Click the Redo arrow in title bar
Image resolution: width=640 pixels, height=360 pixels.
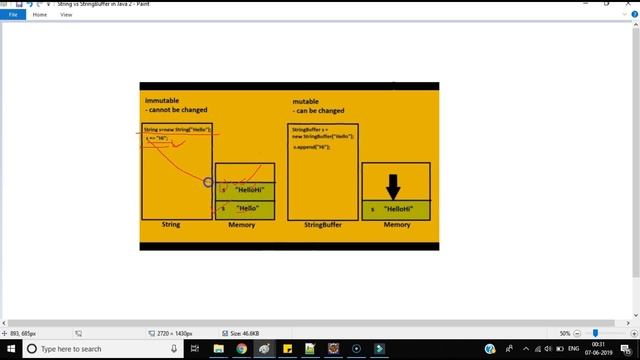[40, 4]
